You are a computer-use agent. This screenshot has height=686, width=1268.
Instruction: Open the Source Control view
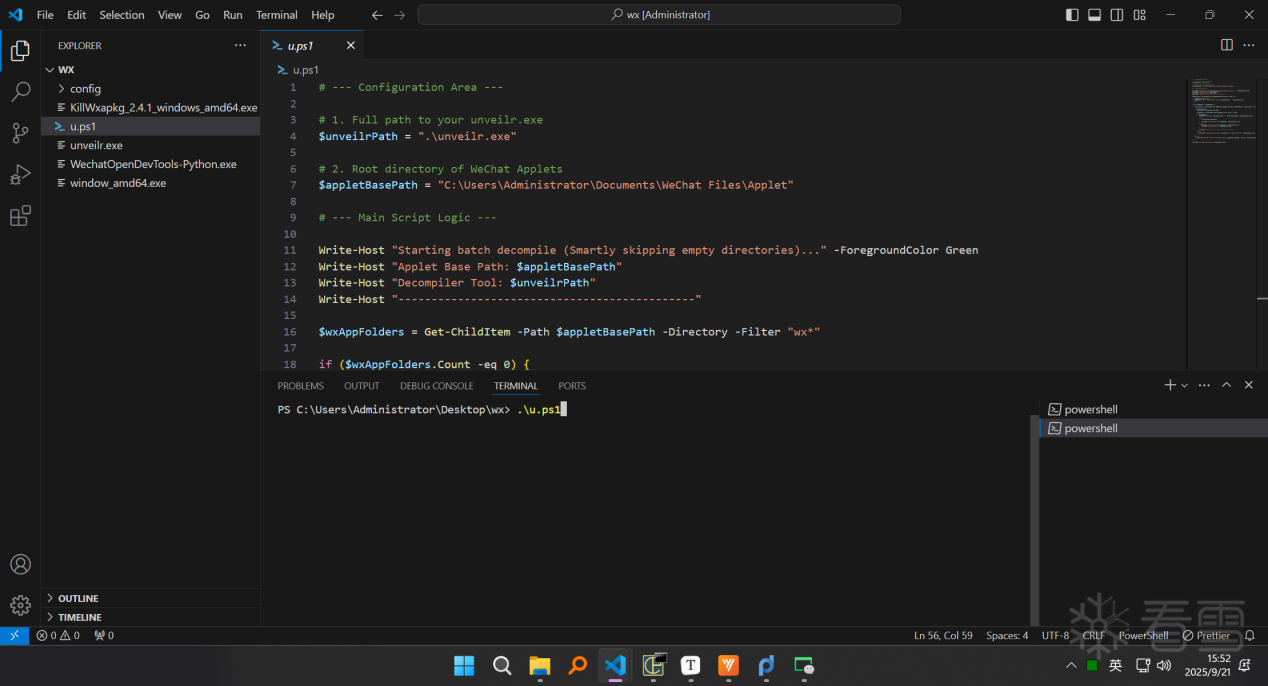pyautogui.click(x=20, y=133)
